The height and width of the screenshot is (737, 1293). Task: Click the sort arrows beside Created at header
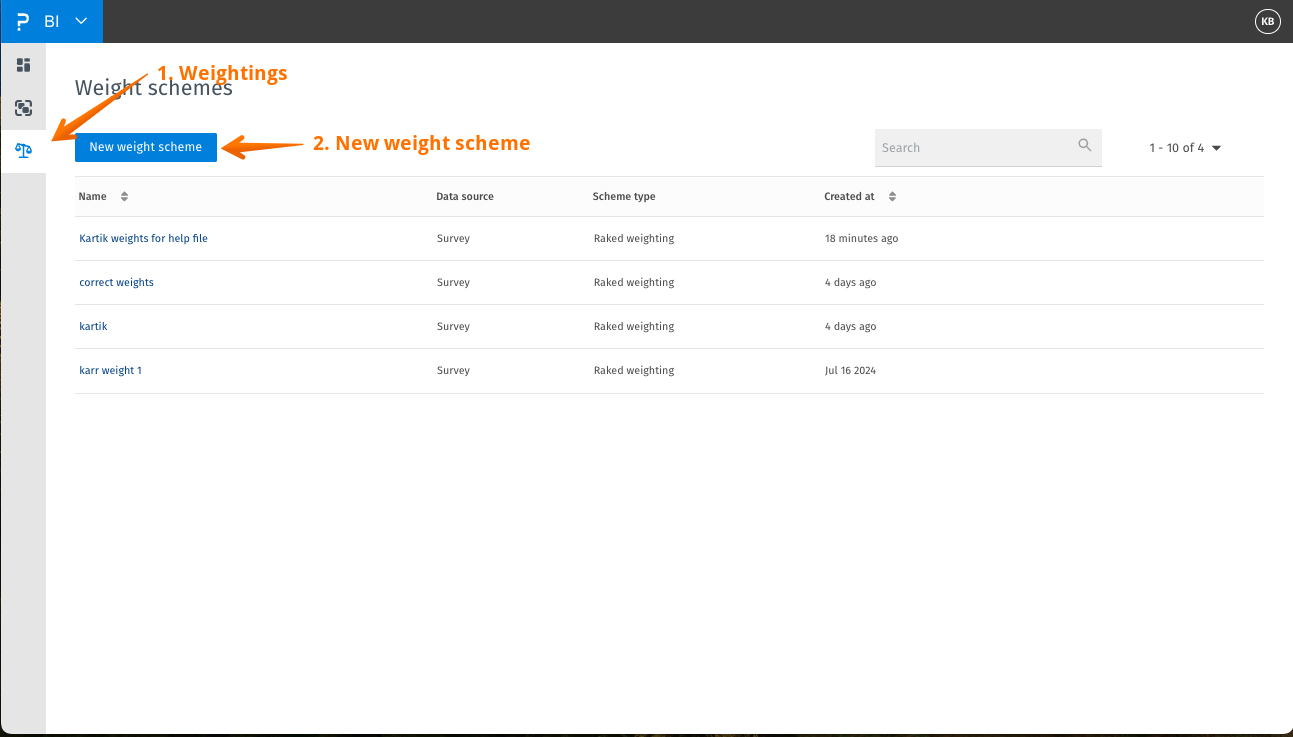click(891, 196)
